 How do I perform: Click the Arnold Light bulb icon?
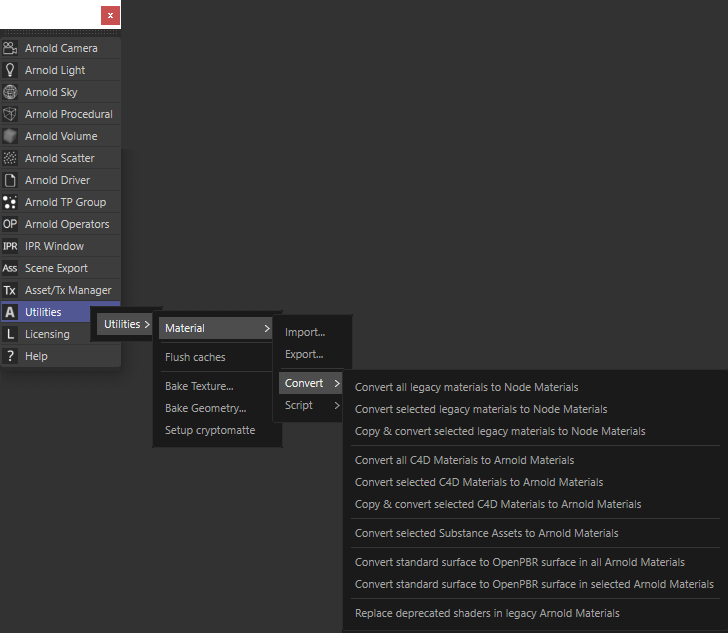pos(10,70)
